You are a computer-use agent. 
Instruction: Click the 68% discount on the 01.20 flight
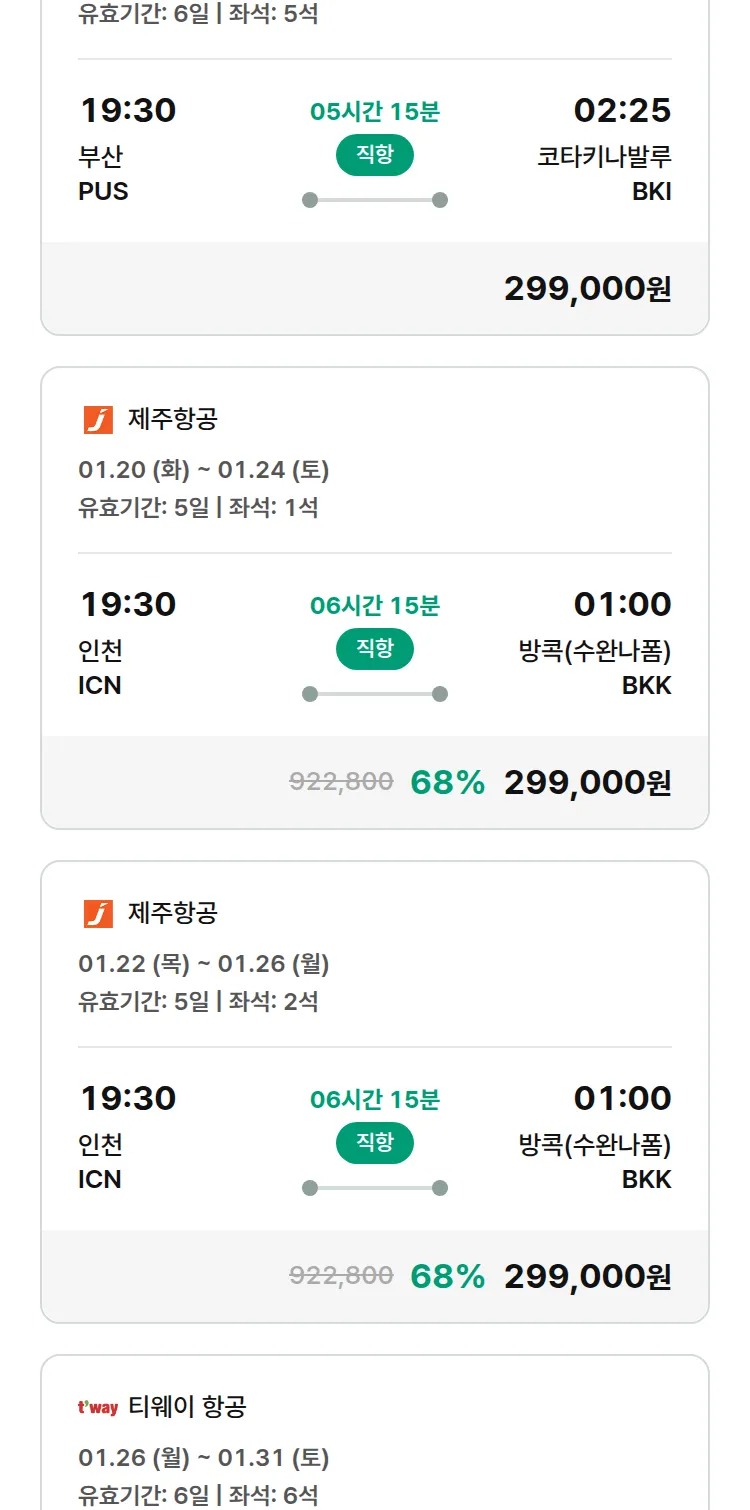[x=447, y=783]
